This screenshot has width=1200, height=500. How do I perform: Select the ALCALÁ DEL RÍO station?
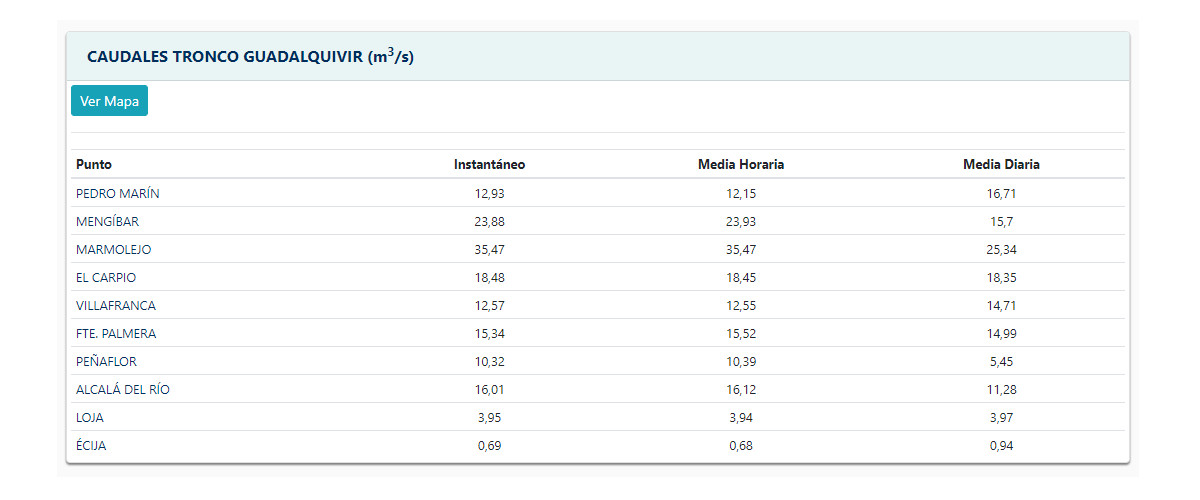[x=123, y=389]
